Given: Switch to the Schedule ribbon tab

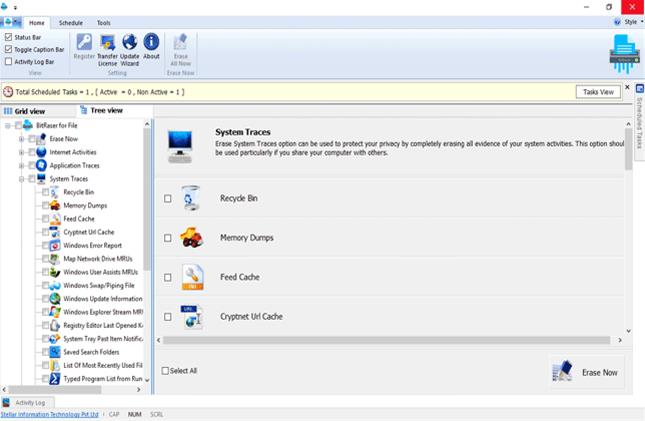Looking at the screenshot, I should (71, 22).
